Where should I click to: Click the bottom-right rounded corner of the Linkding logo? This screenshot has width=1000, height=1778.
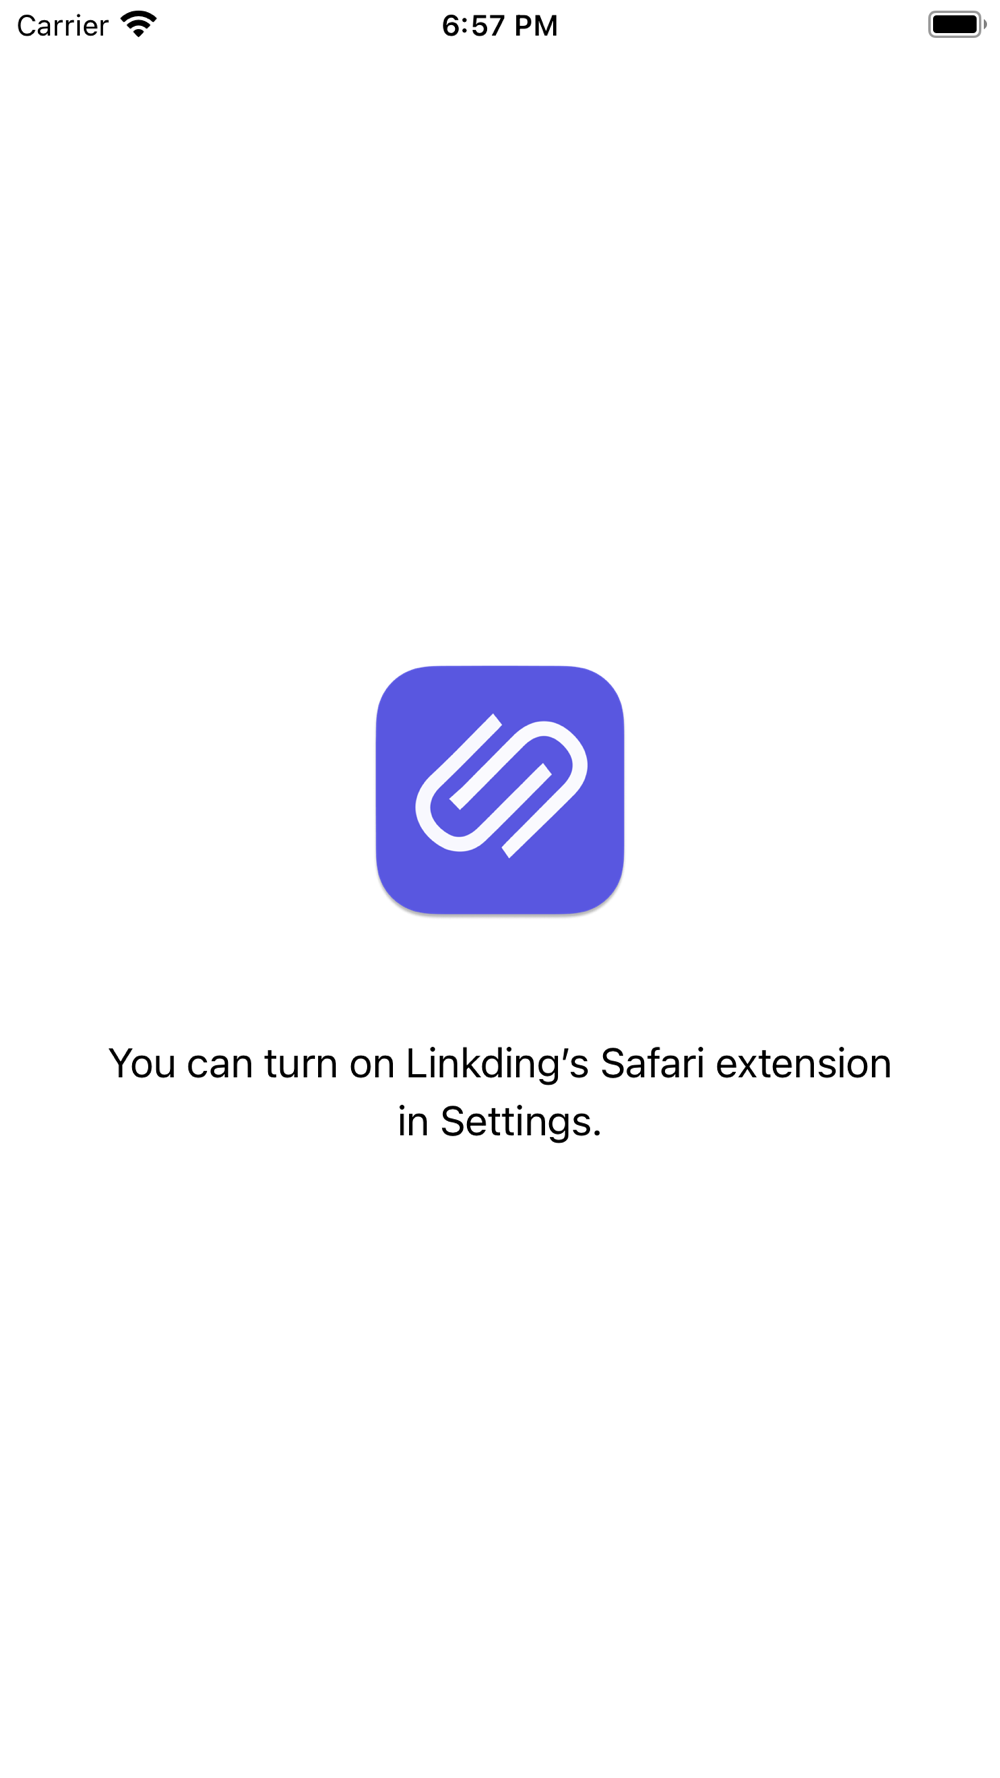pos(602,892)
